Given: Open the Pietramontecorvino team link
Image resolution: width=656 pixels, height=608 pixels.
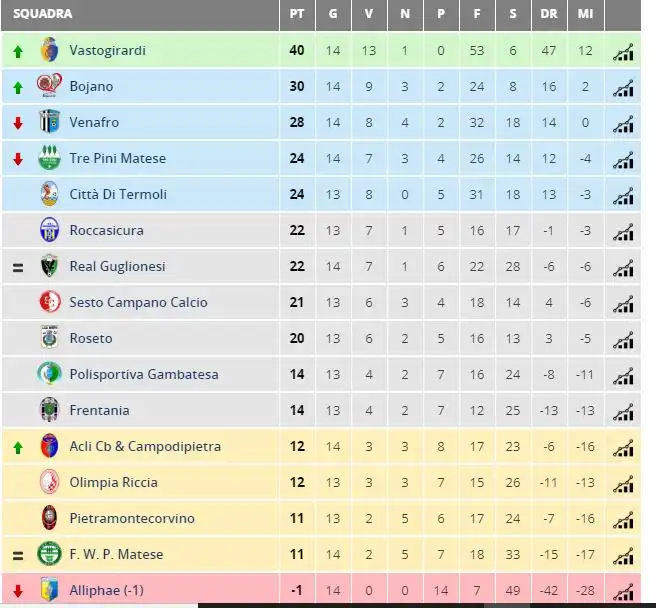Looking at the screenshot, I should pyautogui.click(x=132, y=518).
